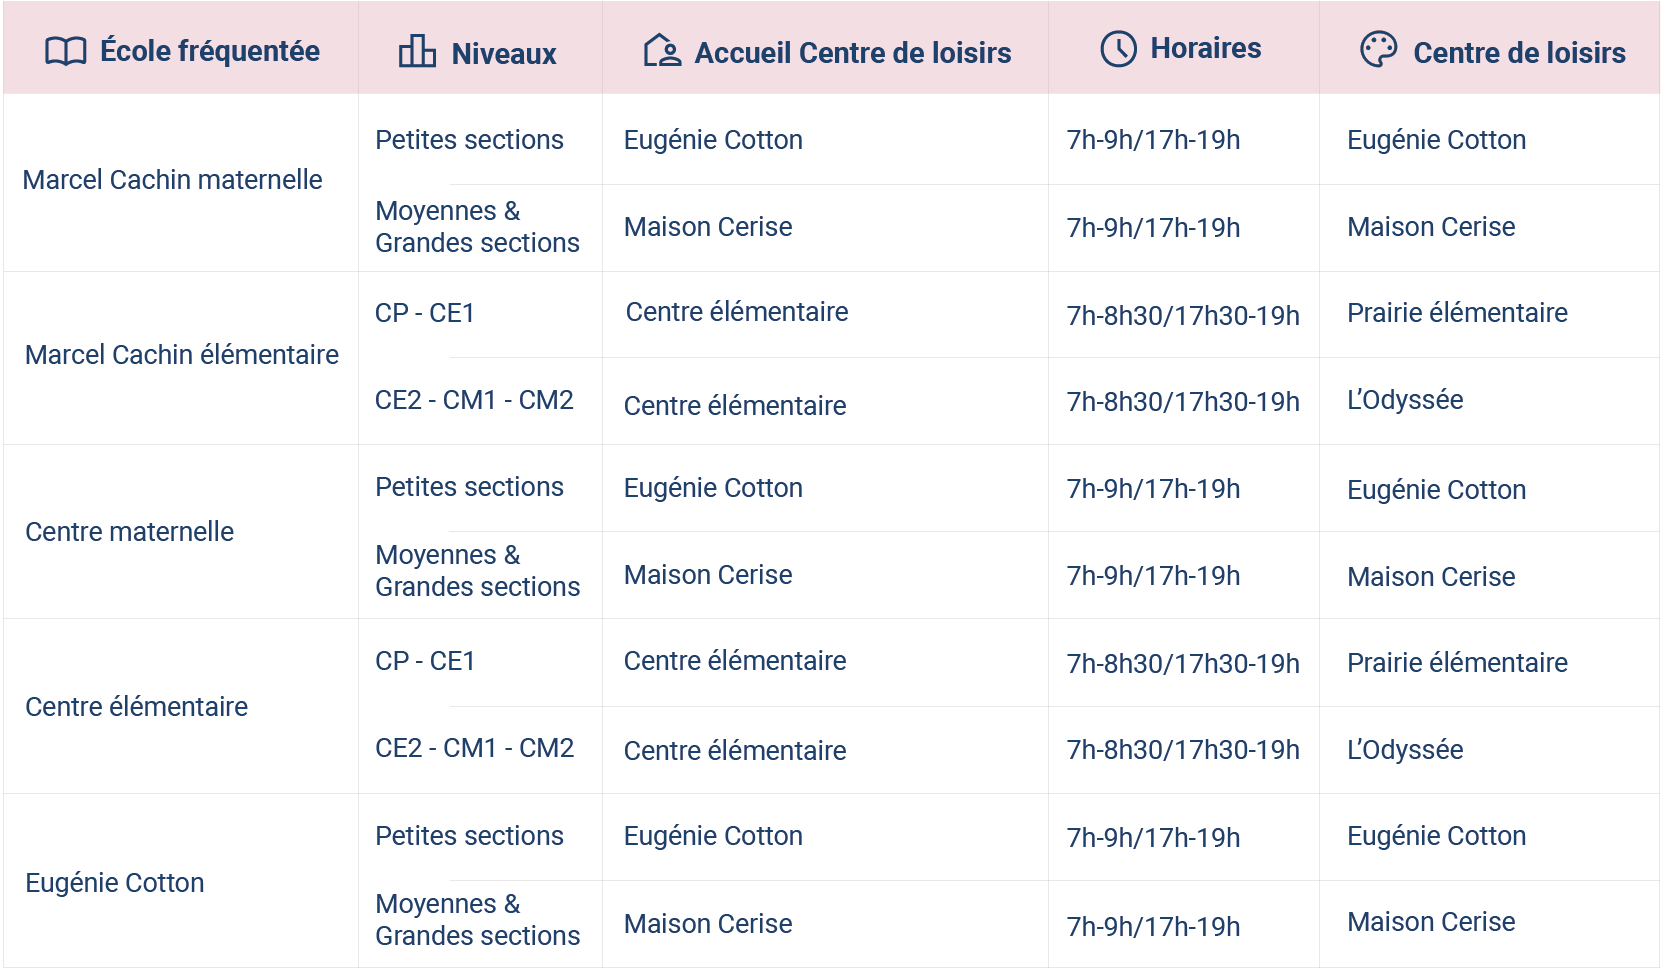
Task: Select the last CE2 - CM1 - CM2 level cell
Action: 475,748
